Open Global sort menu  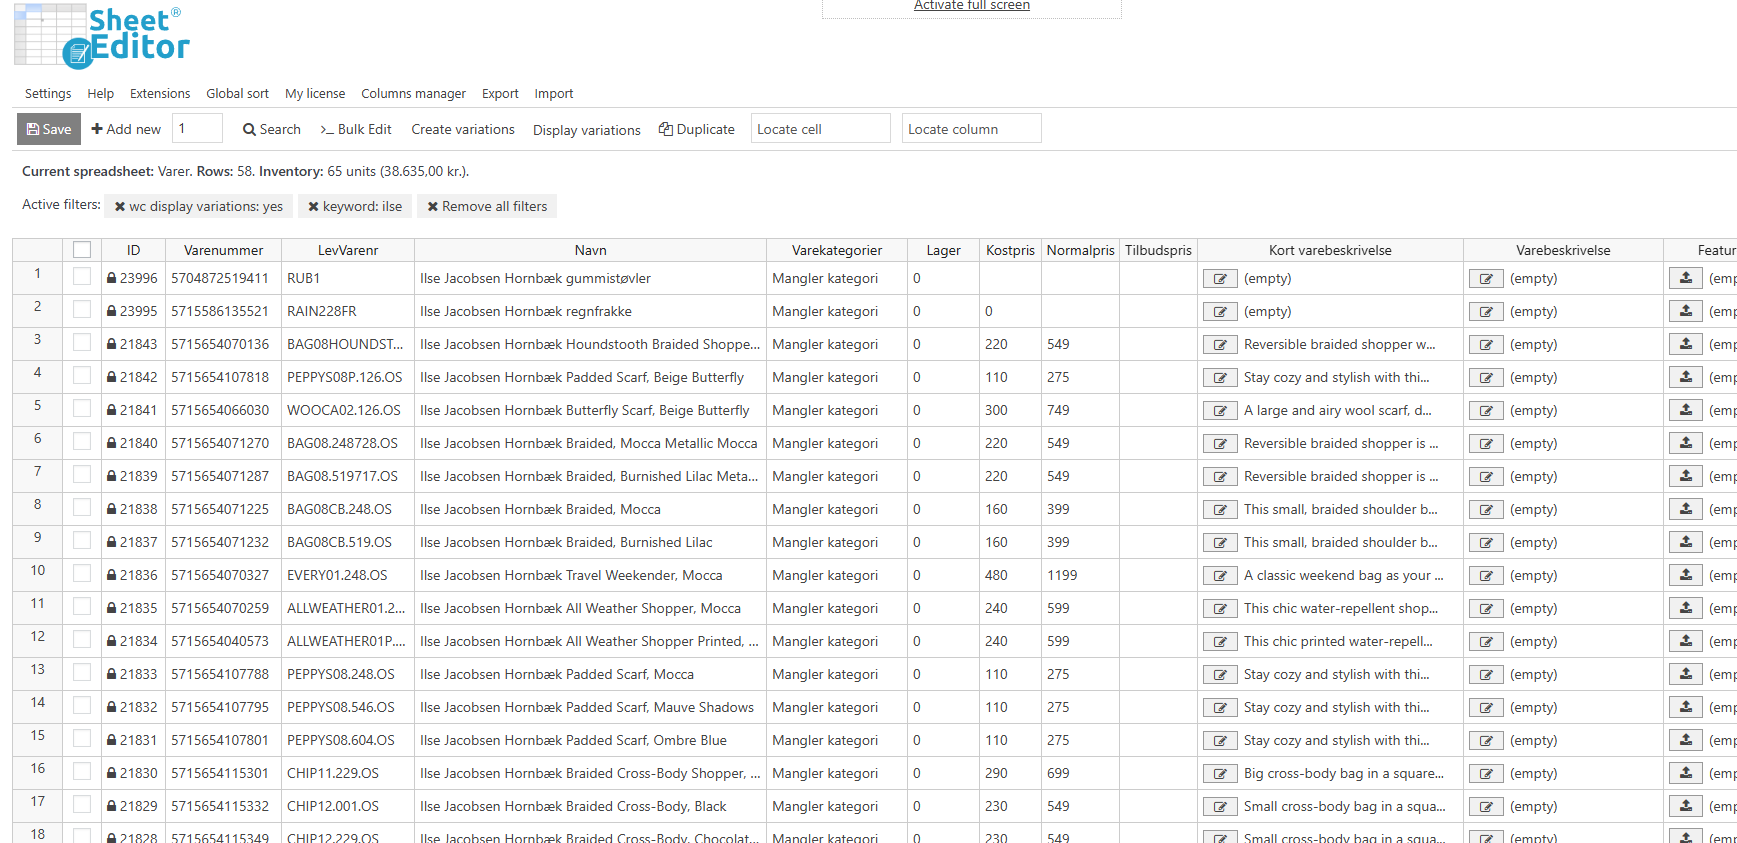click(237, 94)
